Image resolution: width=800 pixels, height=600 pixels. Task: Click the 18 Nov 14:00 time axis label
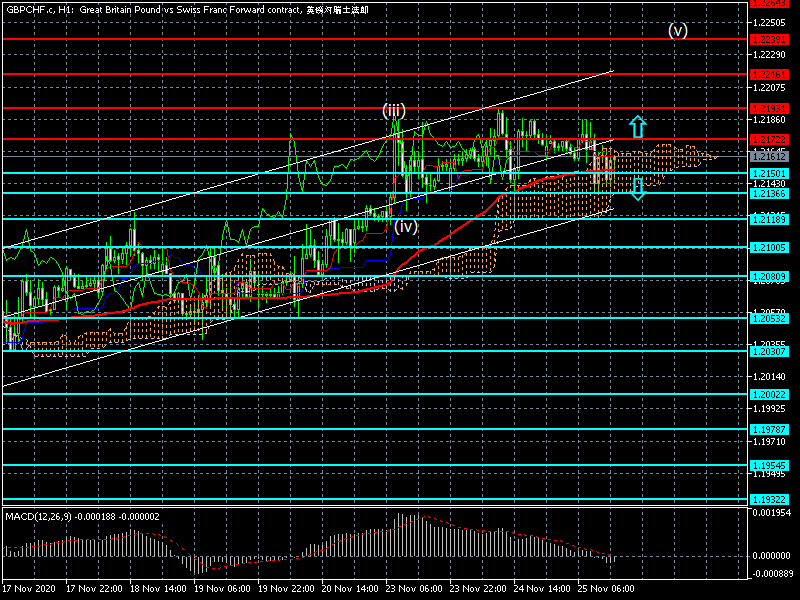(158, 588)
